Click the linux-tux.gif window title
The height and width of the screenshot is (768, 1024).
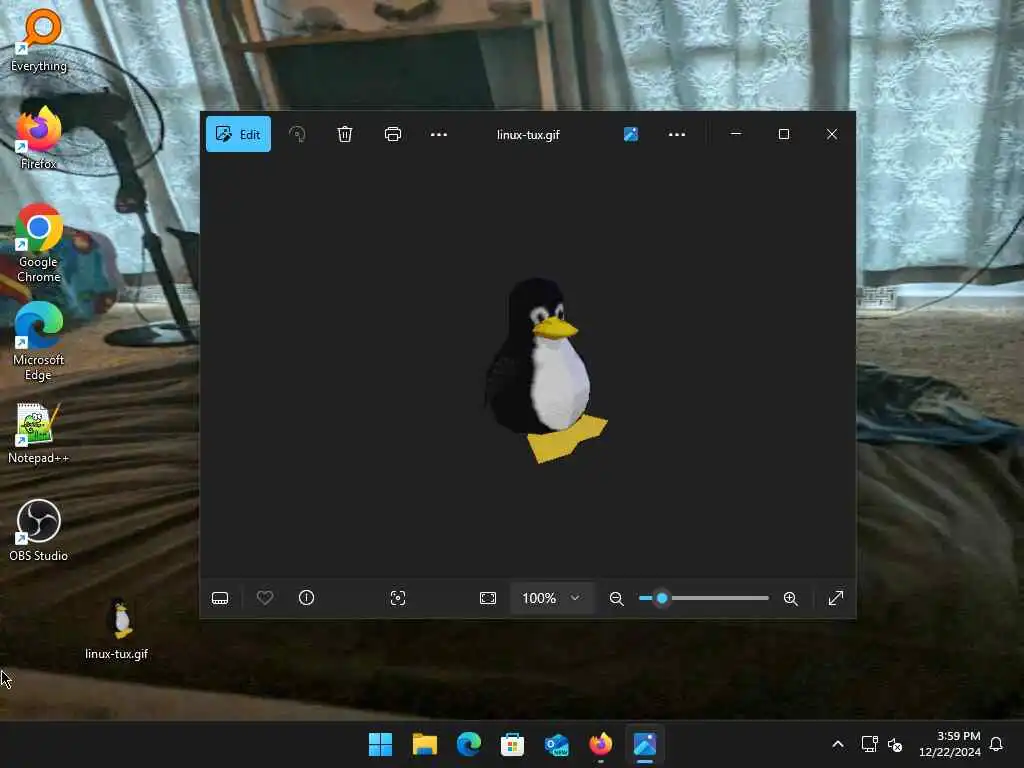click(x=528, y=135)
